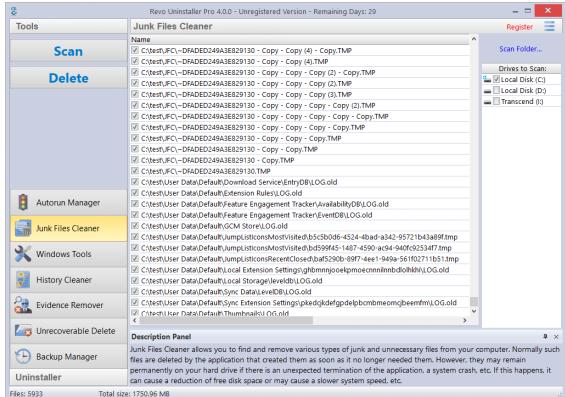Open Windows Tools

[68, 254]
